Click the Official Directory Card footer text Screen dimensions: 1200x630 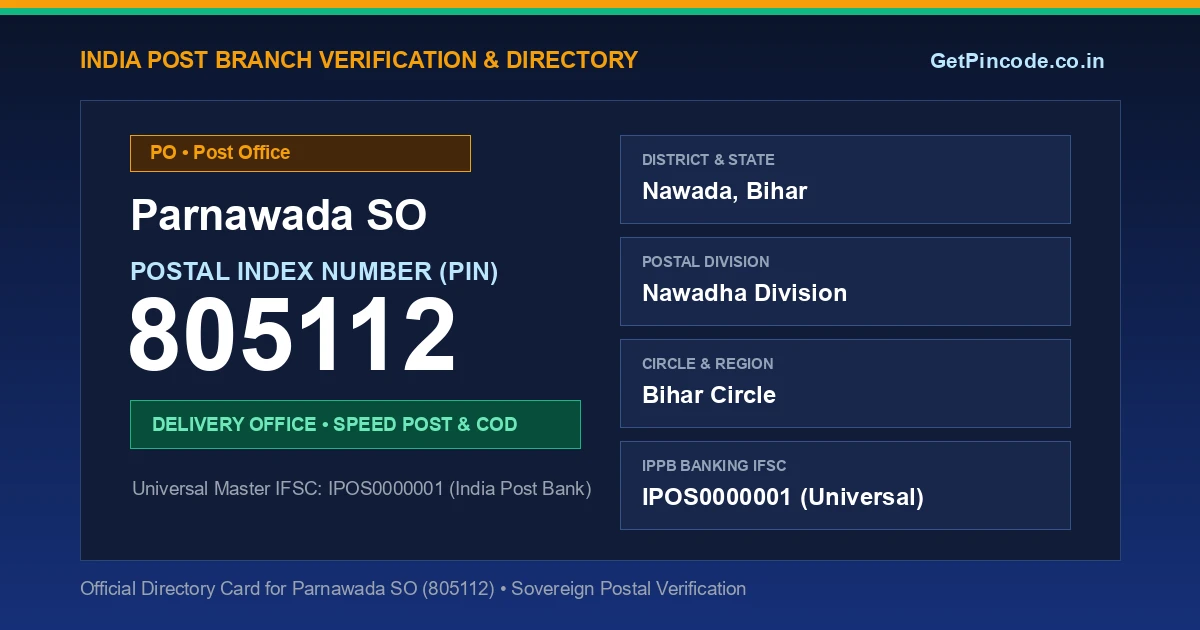coord(413,589)
